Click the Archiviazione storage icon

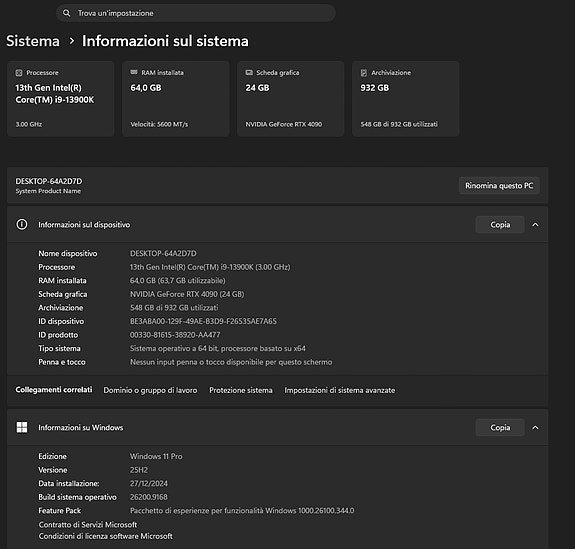pyautogui.click(x=364, y=73)
